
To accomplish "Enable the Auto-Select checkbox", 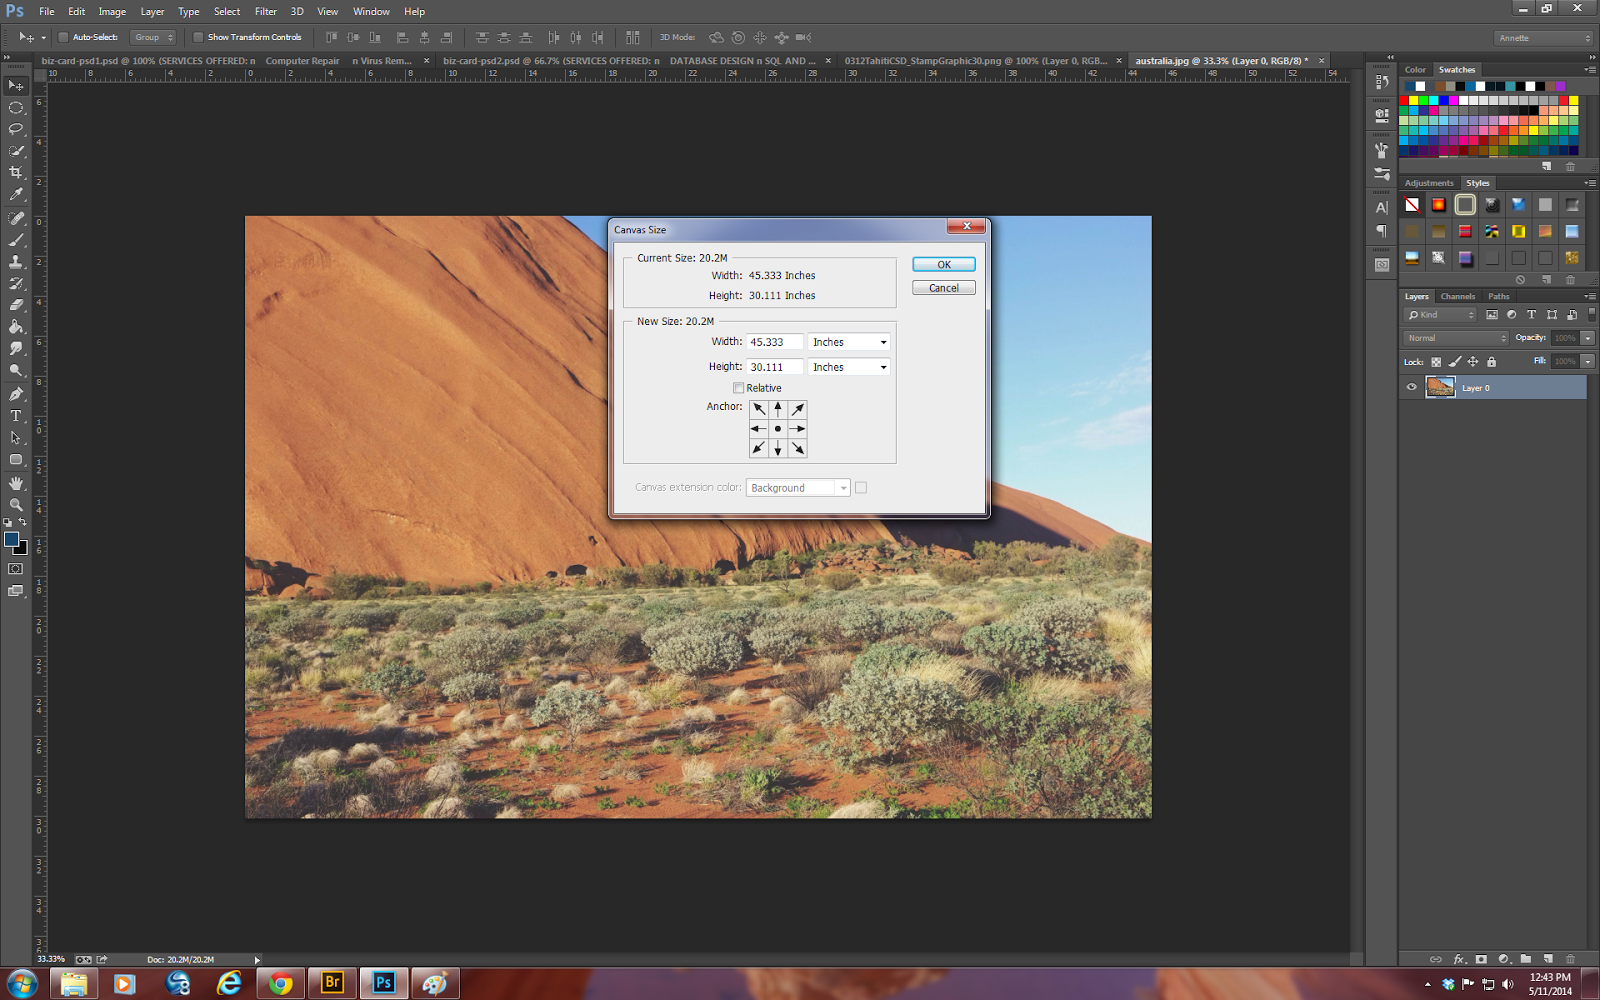I will 63,37.
